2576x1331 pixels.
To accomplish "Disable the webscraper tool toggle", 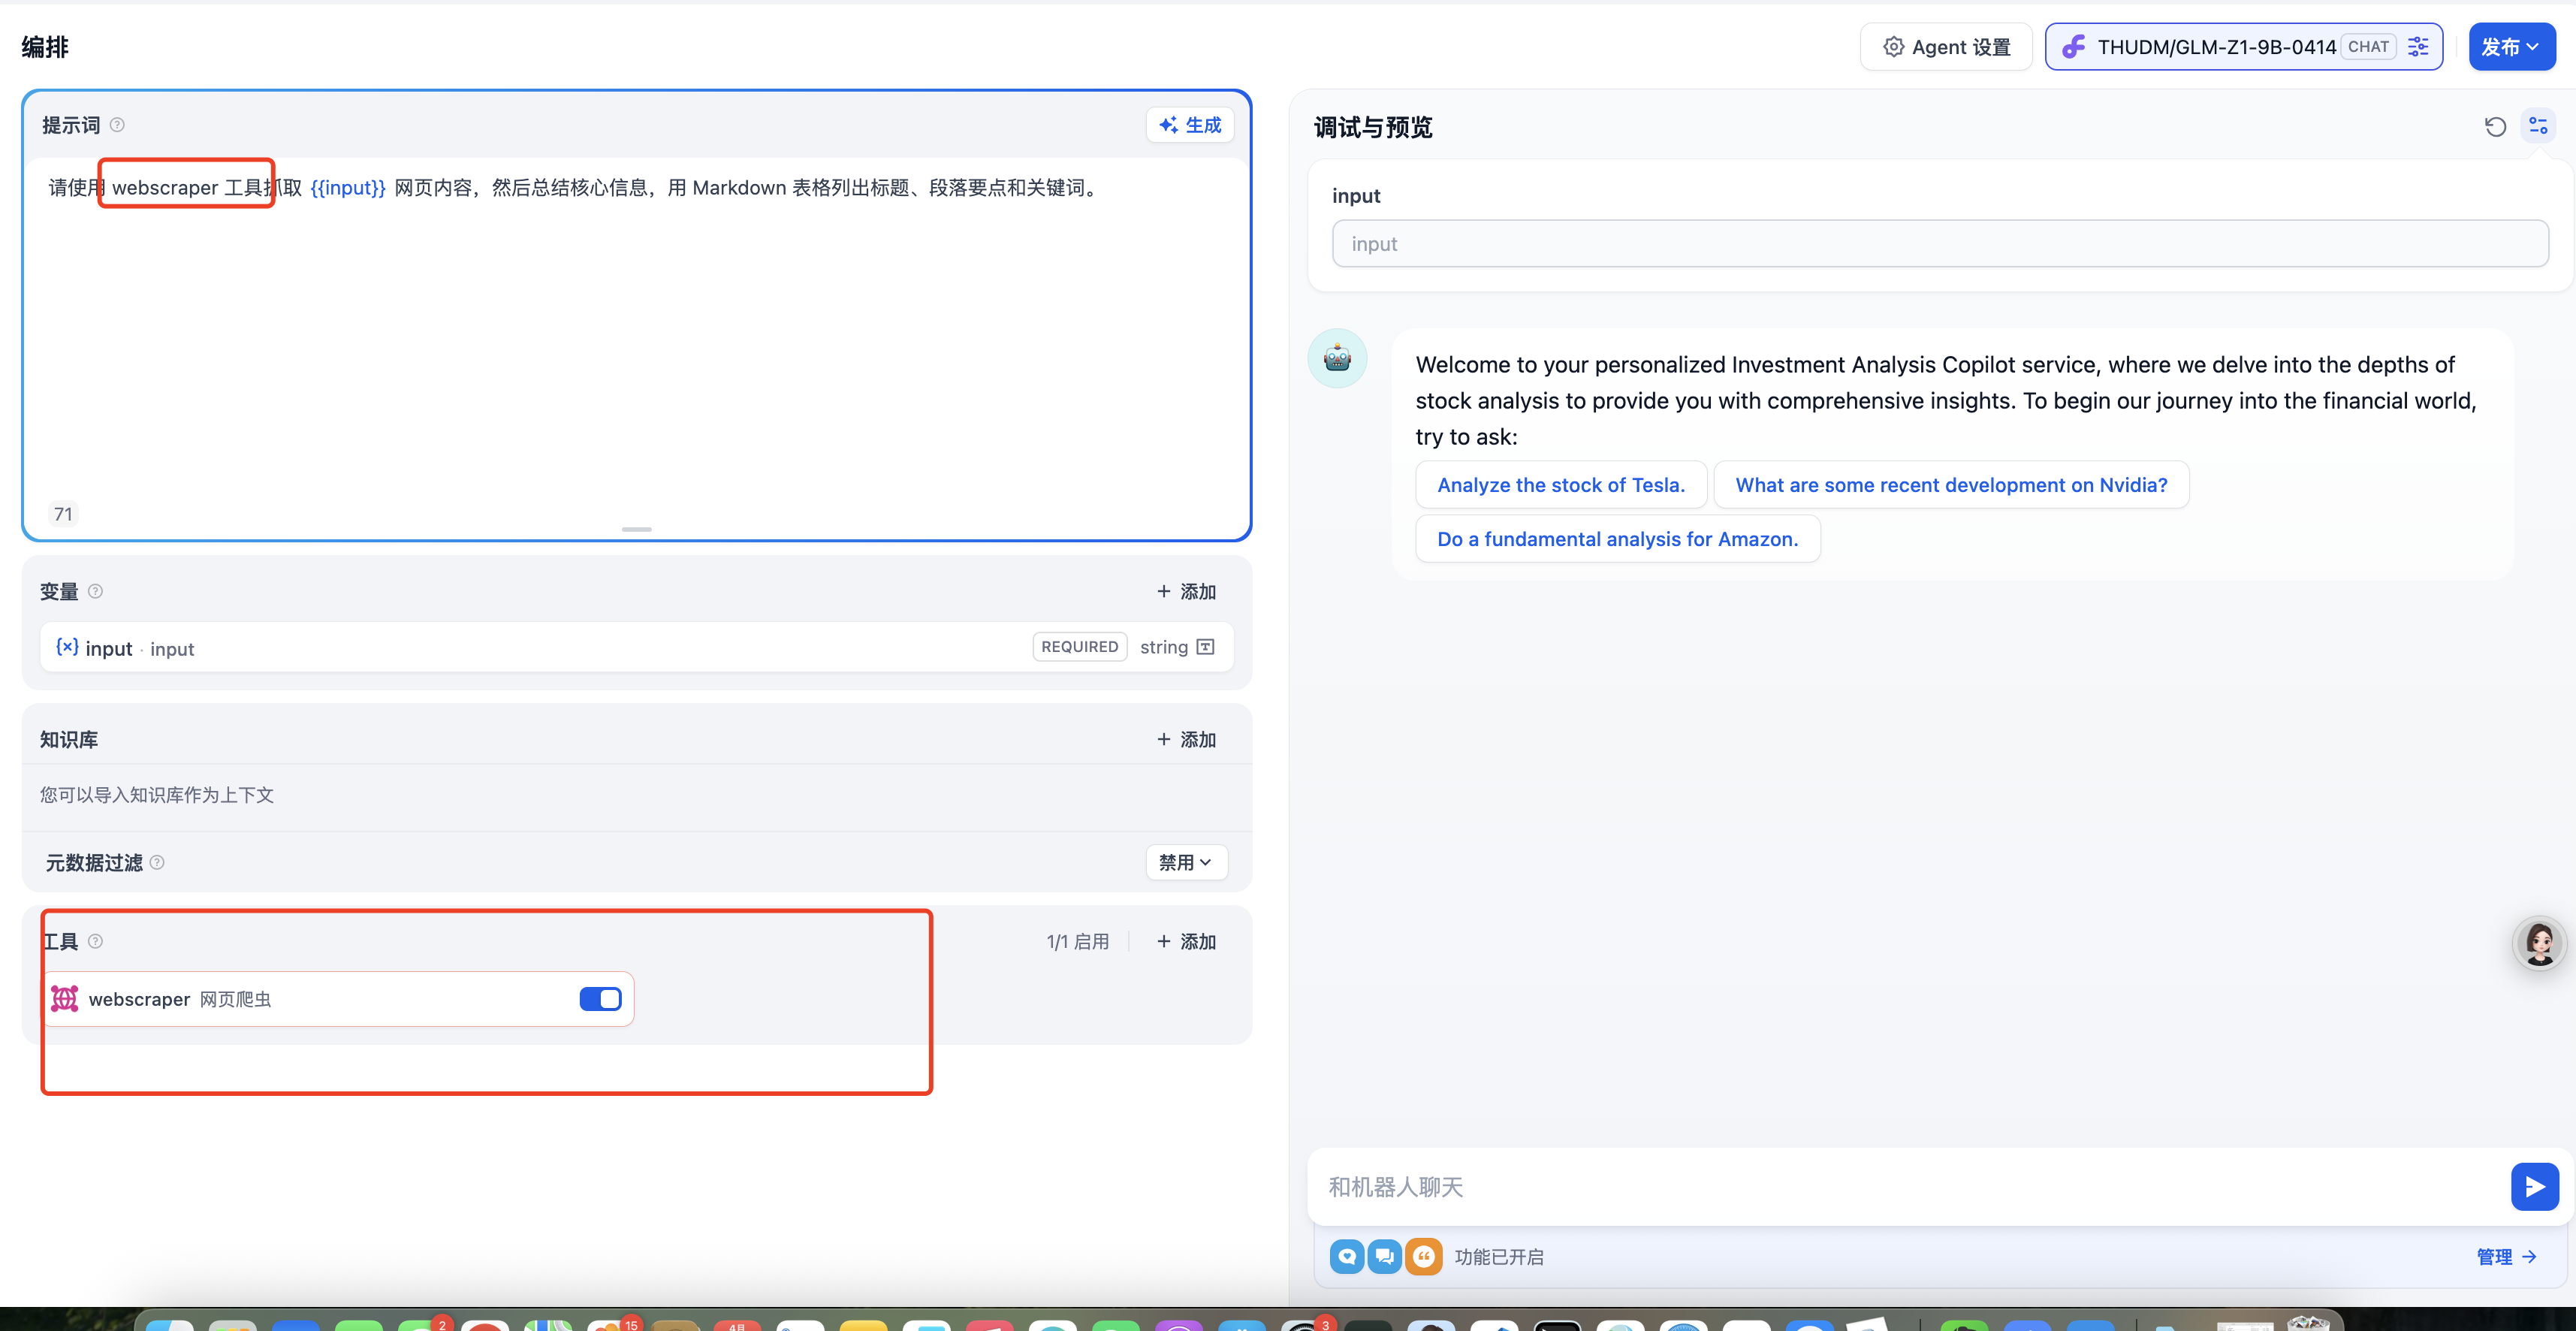I will 600,999.
